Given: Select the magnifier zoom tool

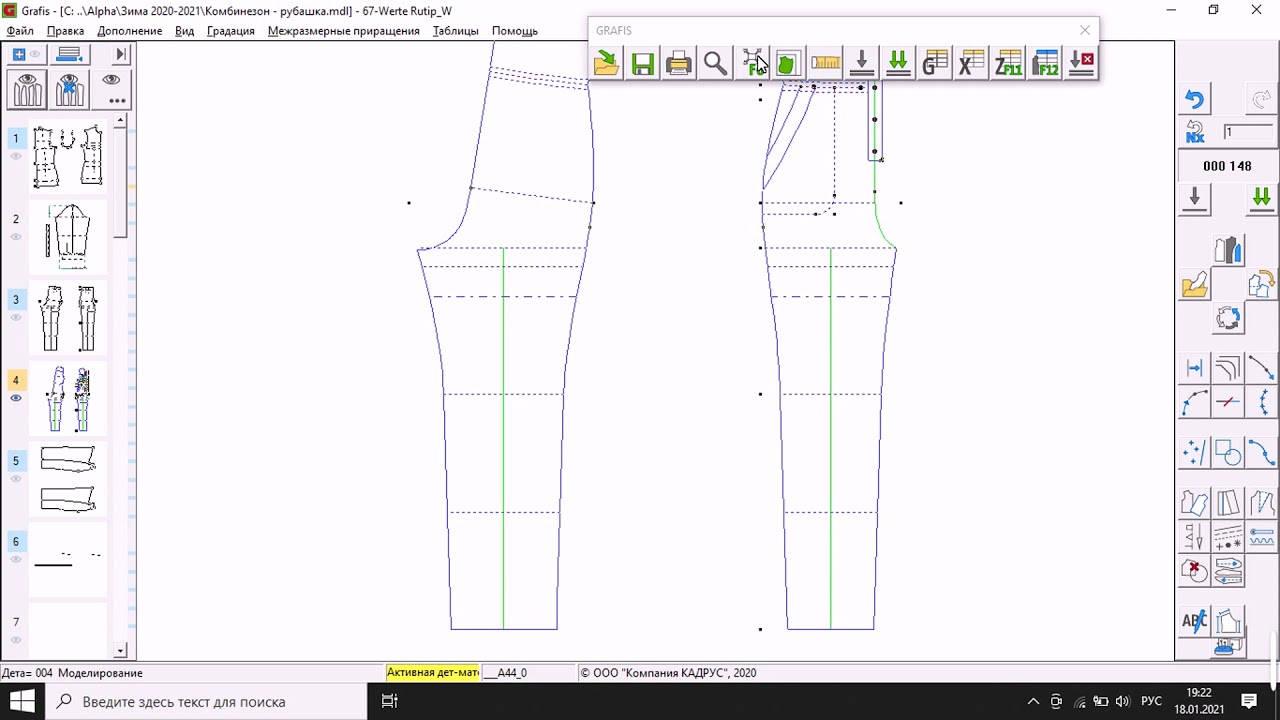Looking at the screenshot, I should [715, 64].
